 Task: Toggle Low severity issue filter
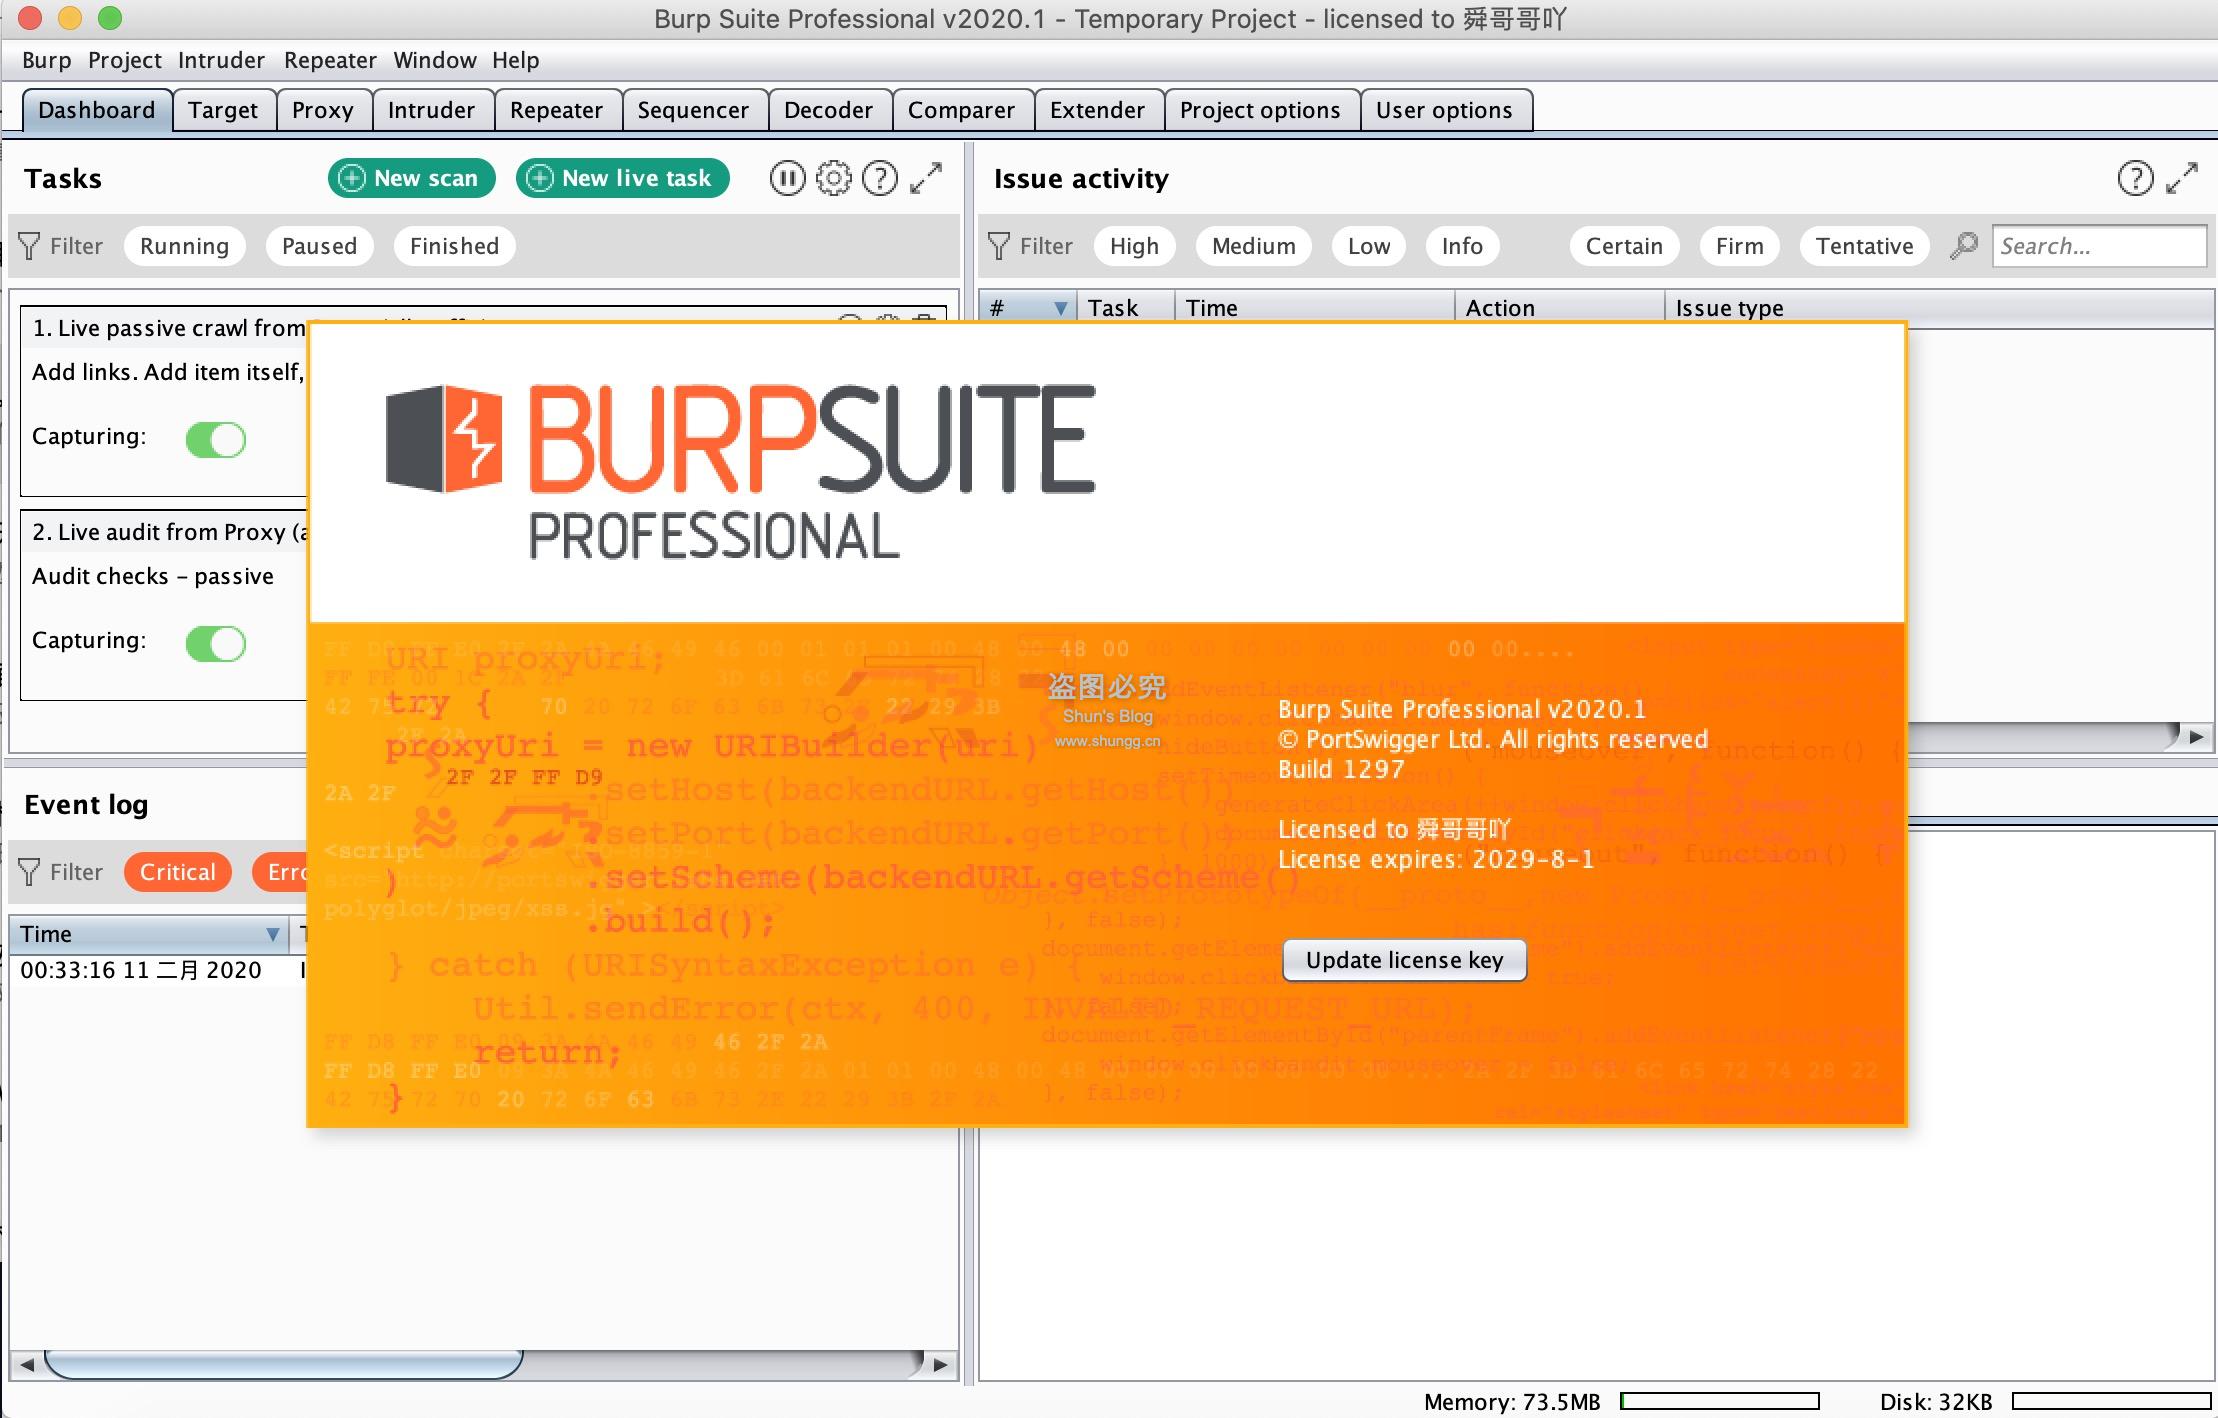pos(1368,246)
